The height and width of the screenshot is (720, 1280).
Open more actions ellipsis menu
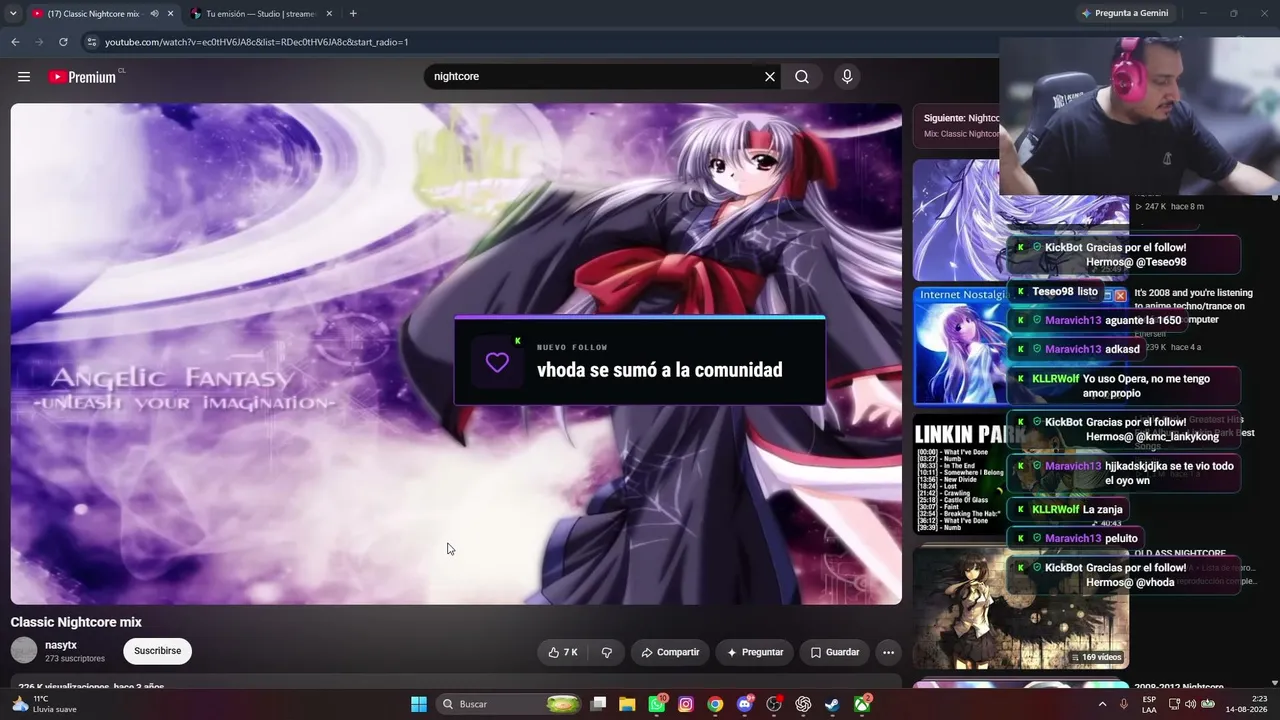pos(888,652)
